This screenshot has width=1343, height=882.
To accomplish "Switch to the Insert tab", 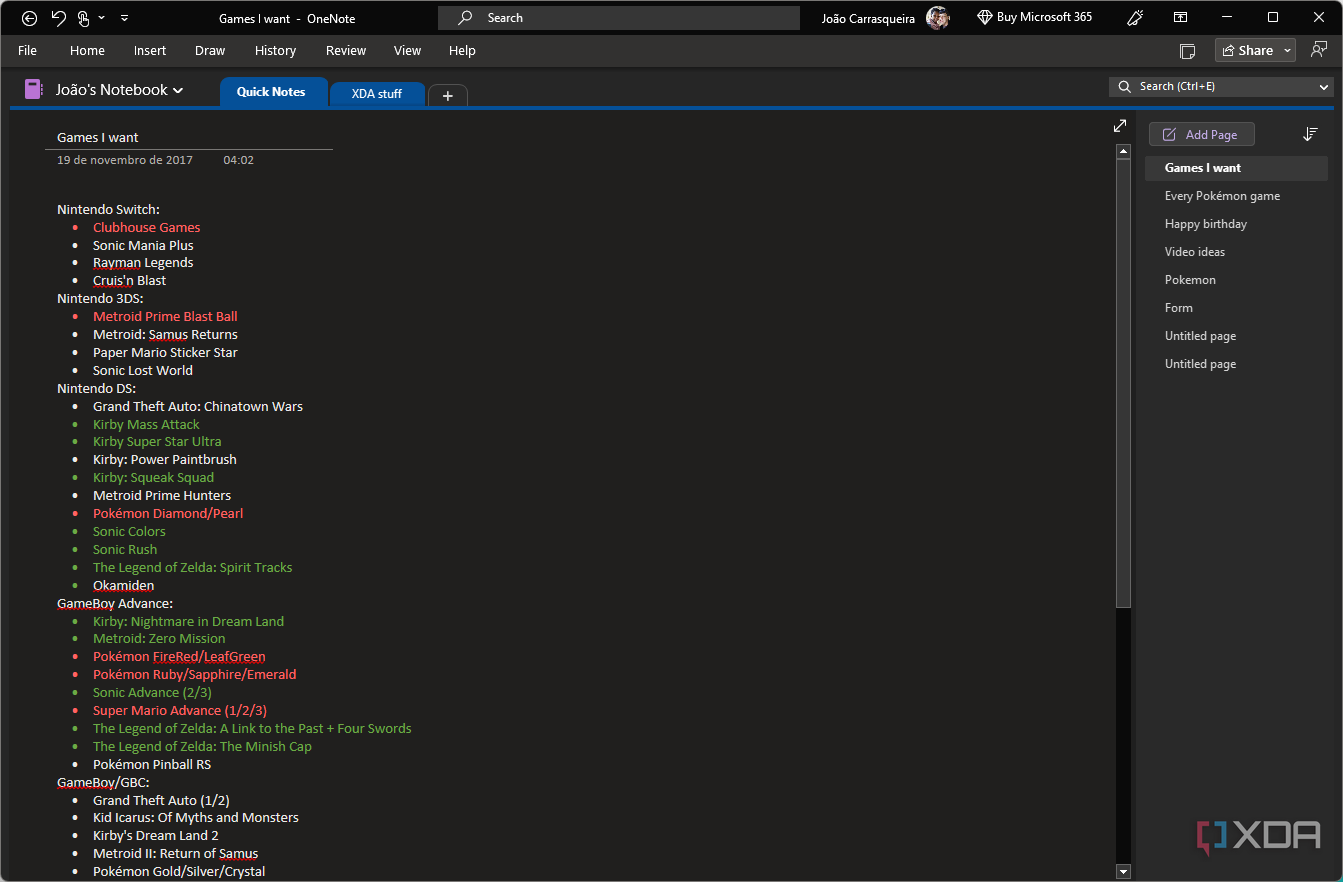I will click(150, 51).
